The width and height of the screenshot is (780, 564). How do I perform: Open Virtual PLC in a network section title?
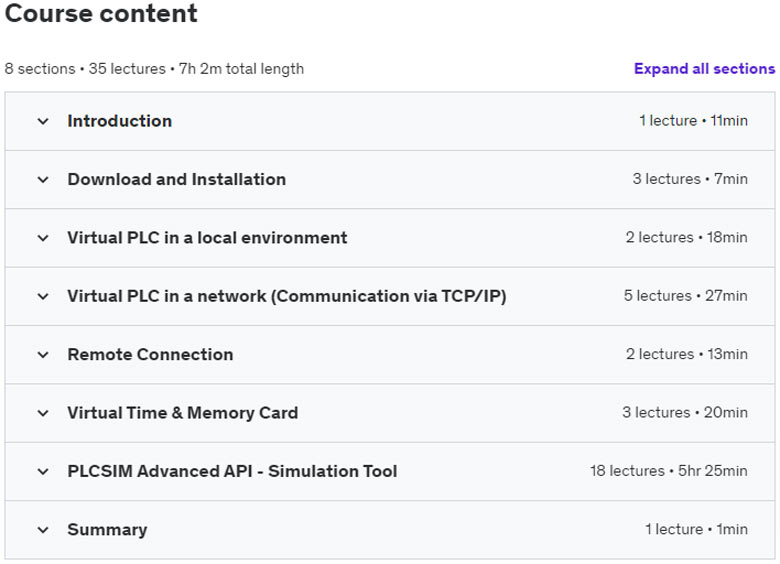point(286,296)
